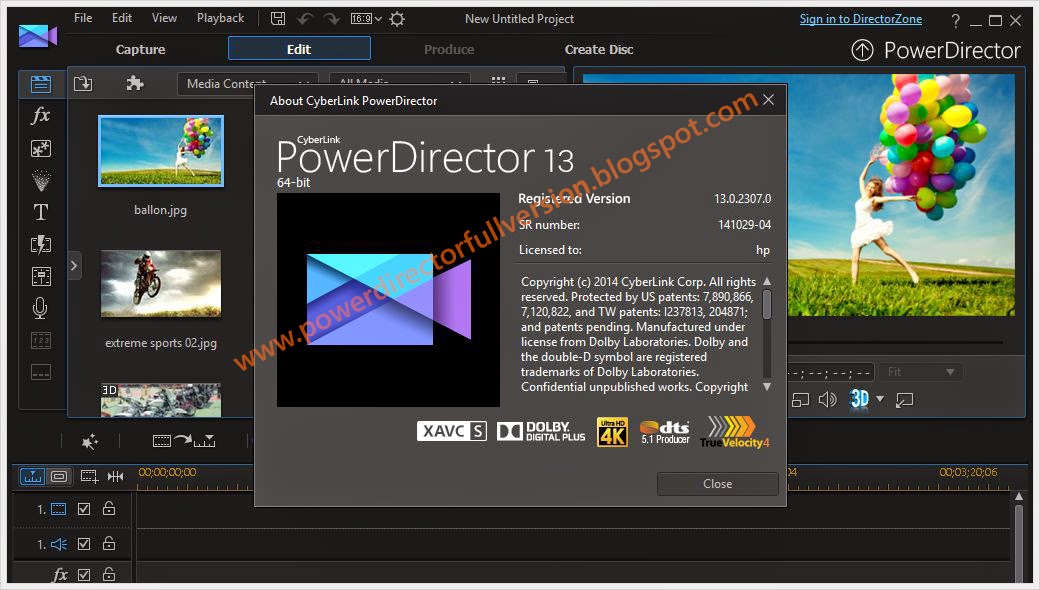Click the undock preview window icon
The height and width of the screenshot is (590, 1040).
click(x=904, y=400)
